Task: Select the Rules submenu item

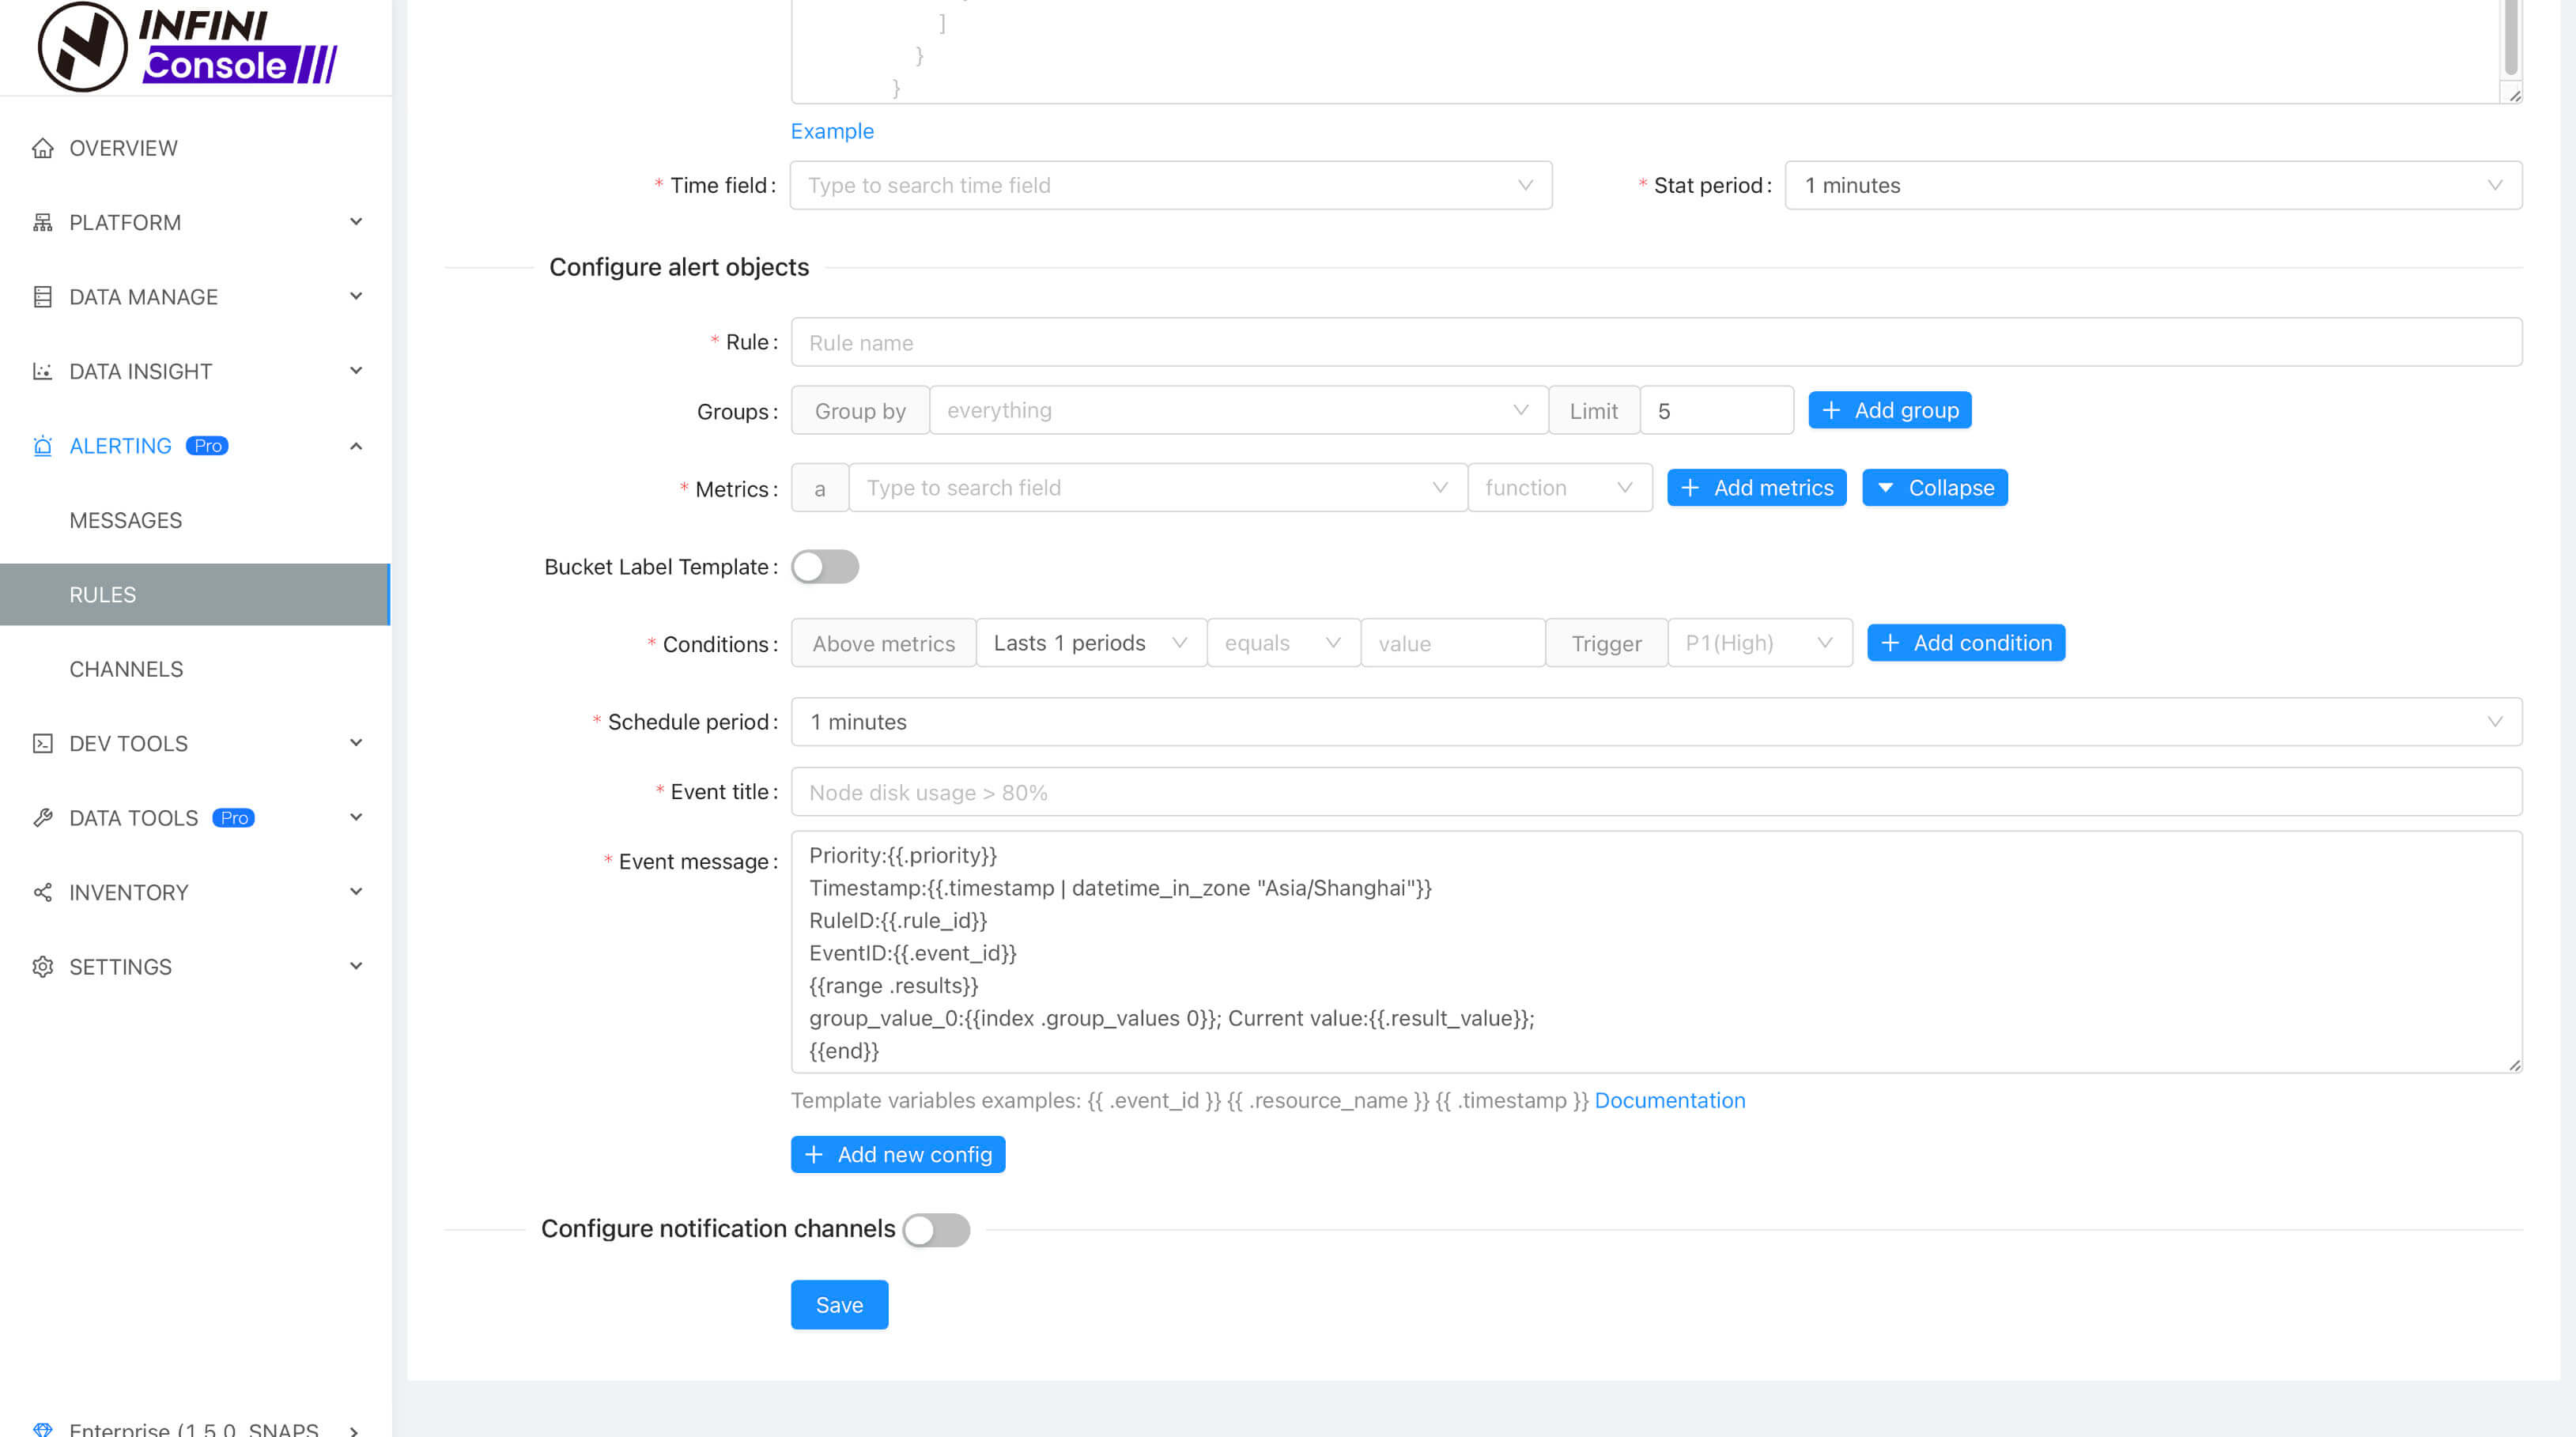Action: (x=195, y=595)
